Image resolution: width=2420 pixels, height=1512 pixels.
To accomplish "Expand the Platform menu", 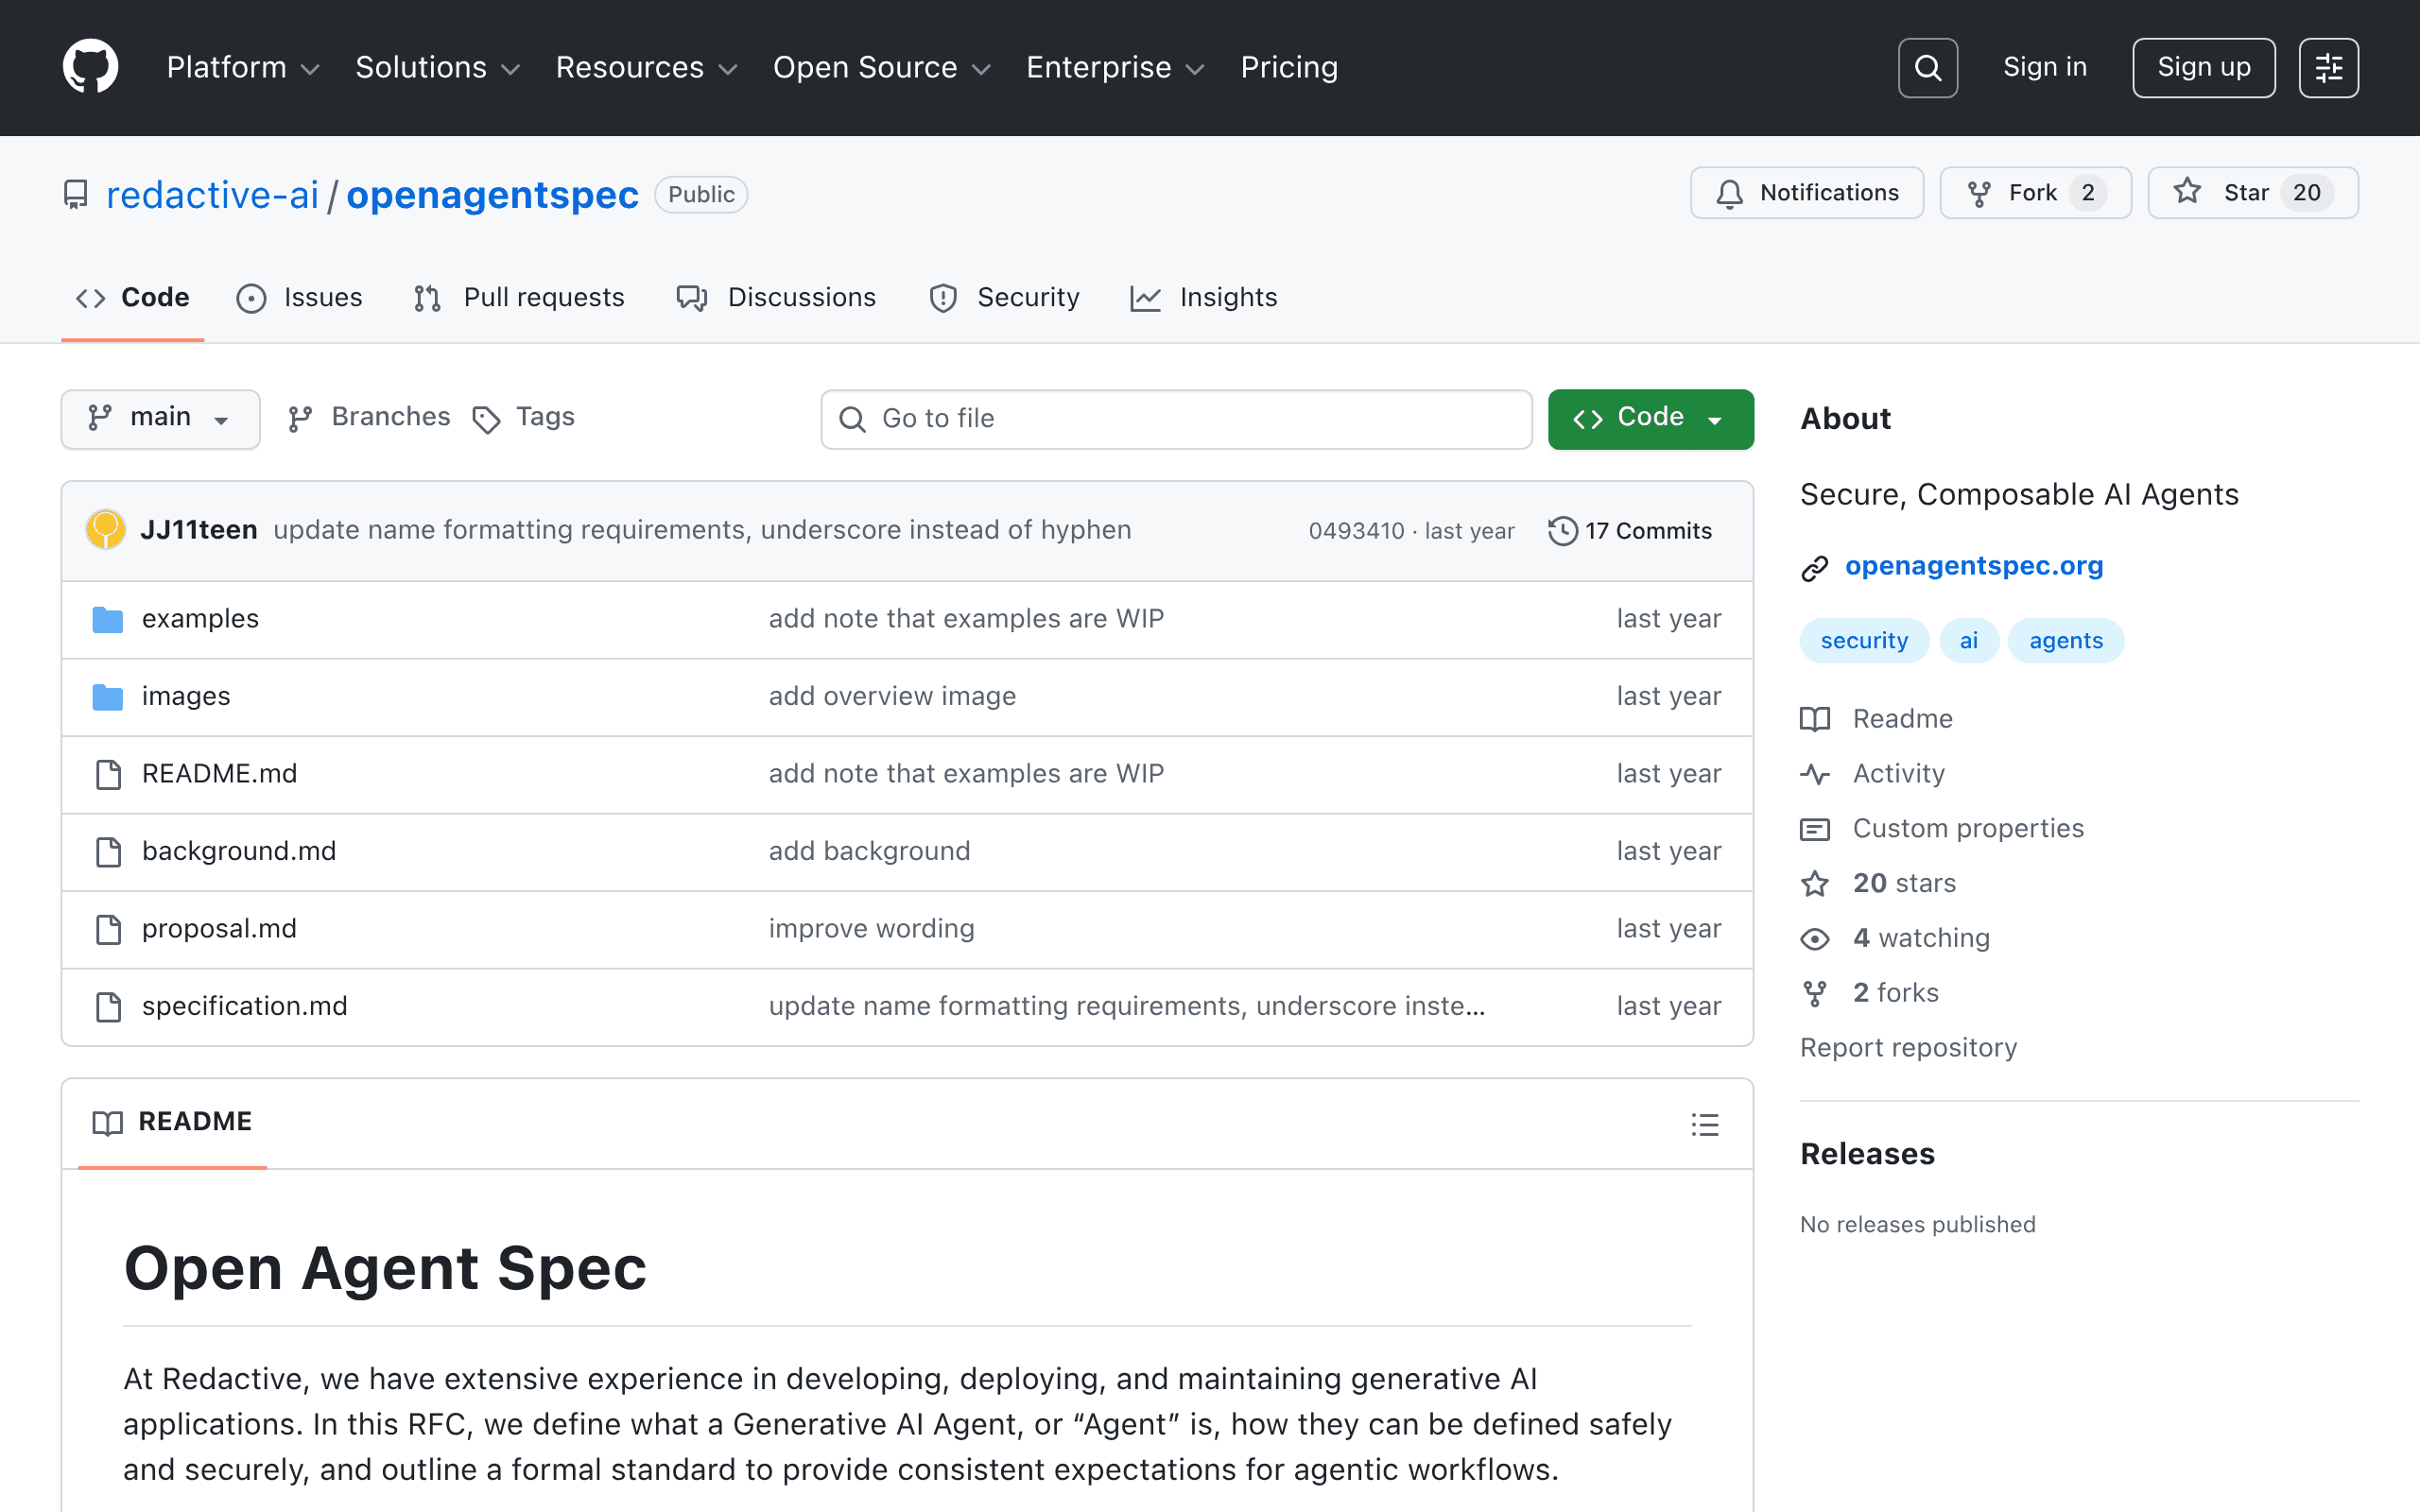I will [243, 67].
